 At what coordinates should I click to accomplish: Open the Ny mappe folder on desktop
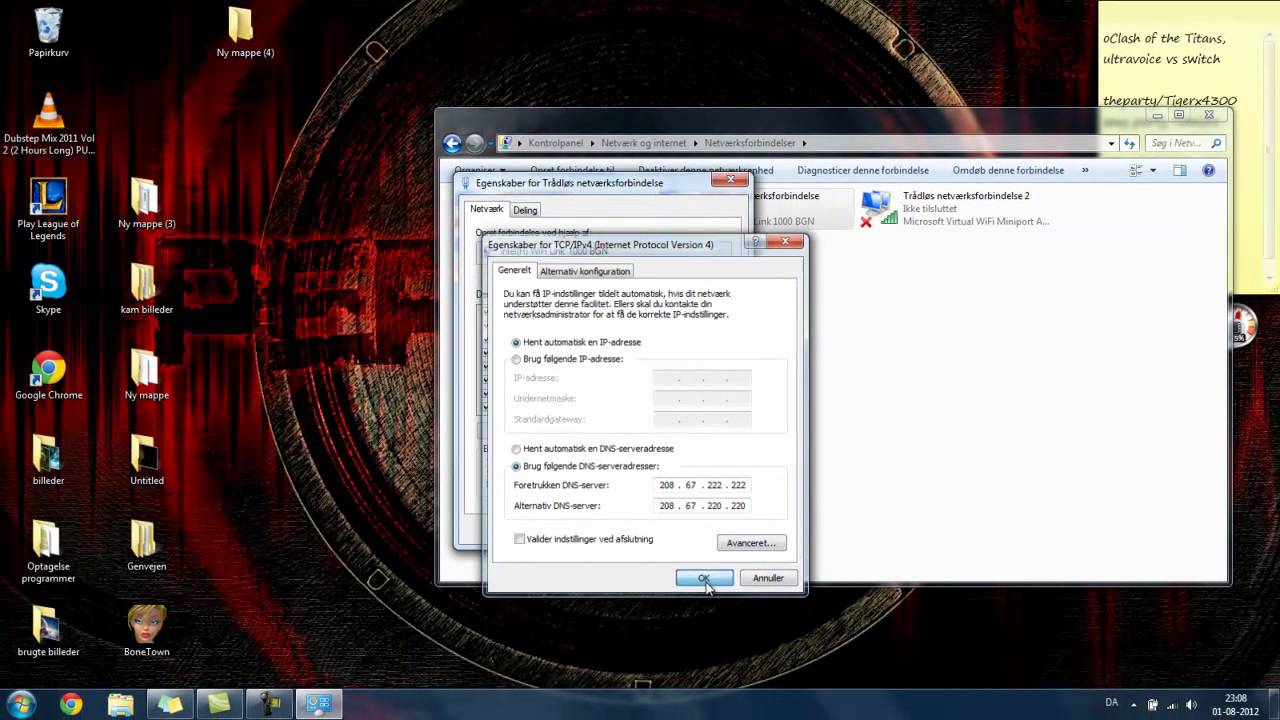point(146,375)
